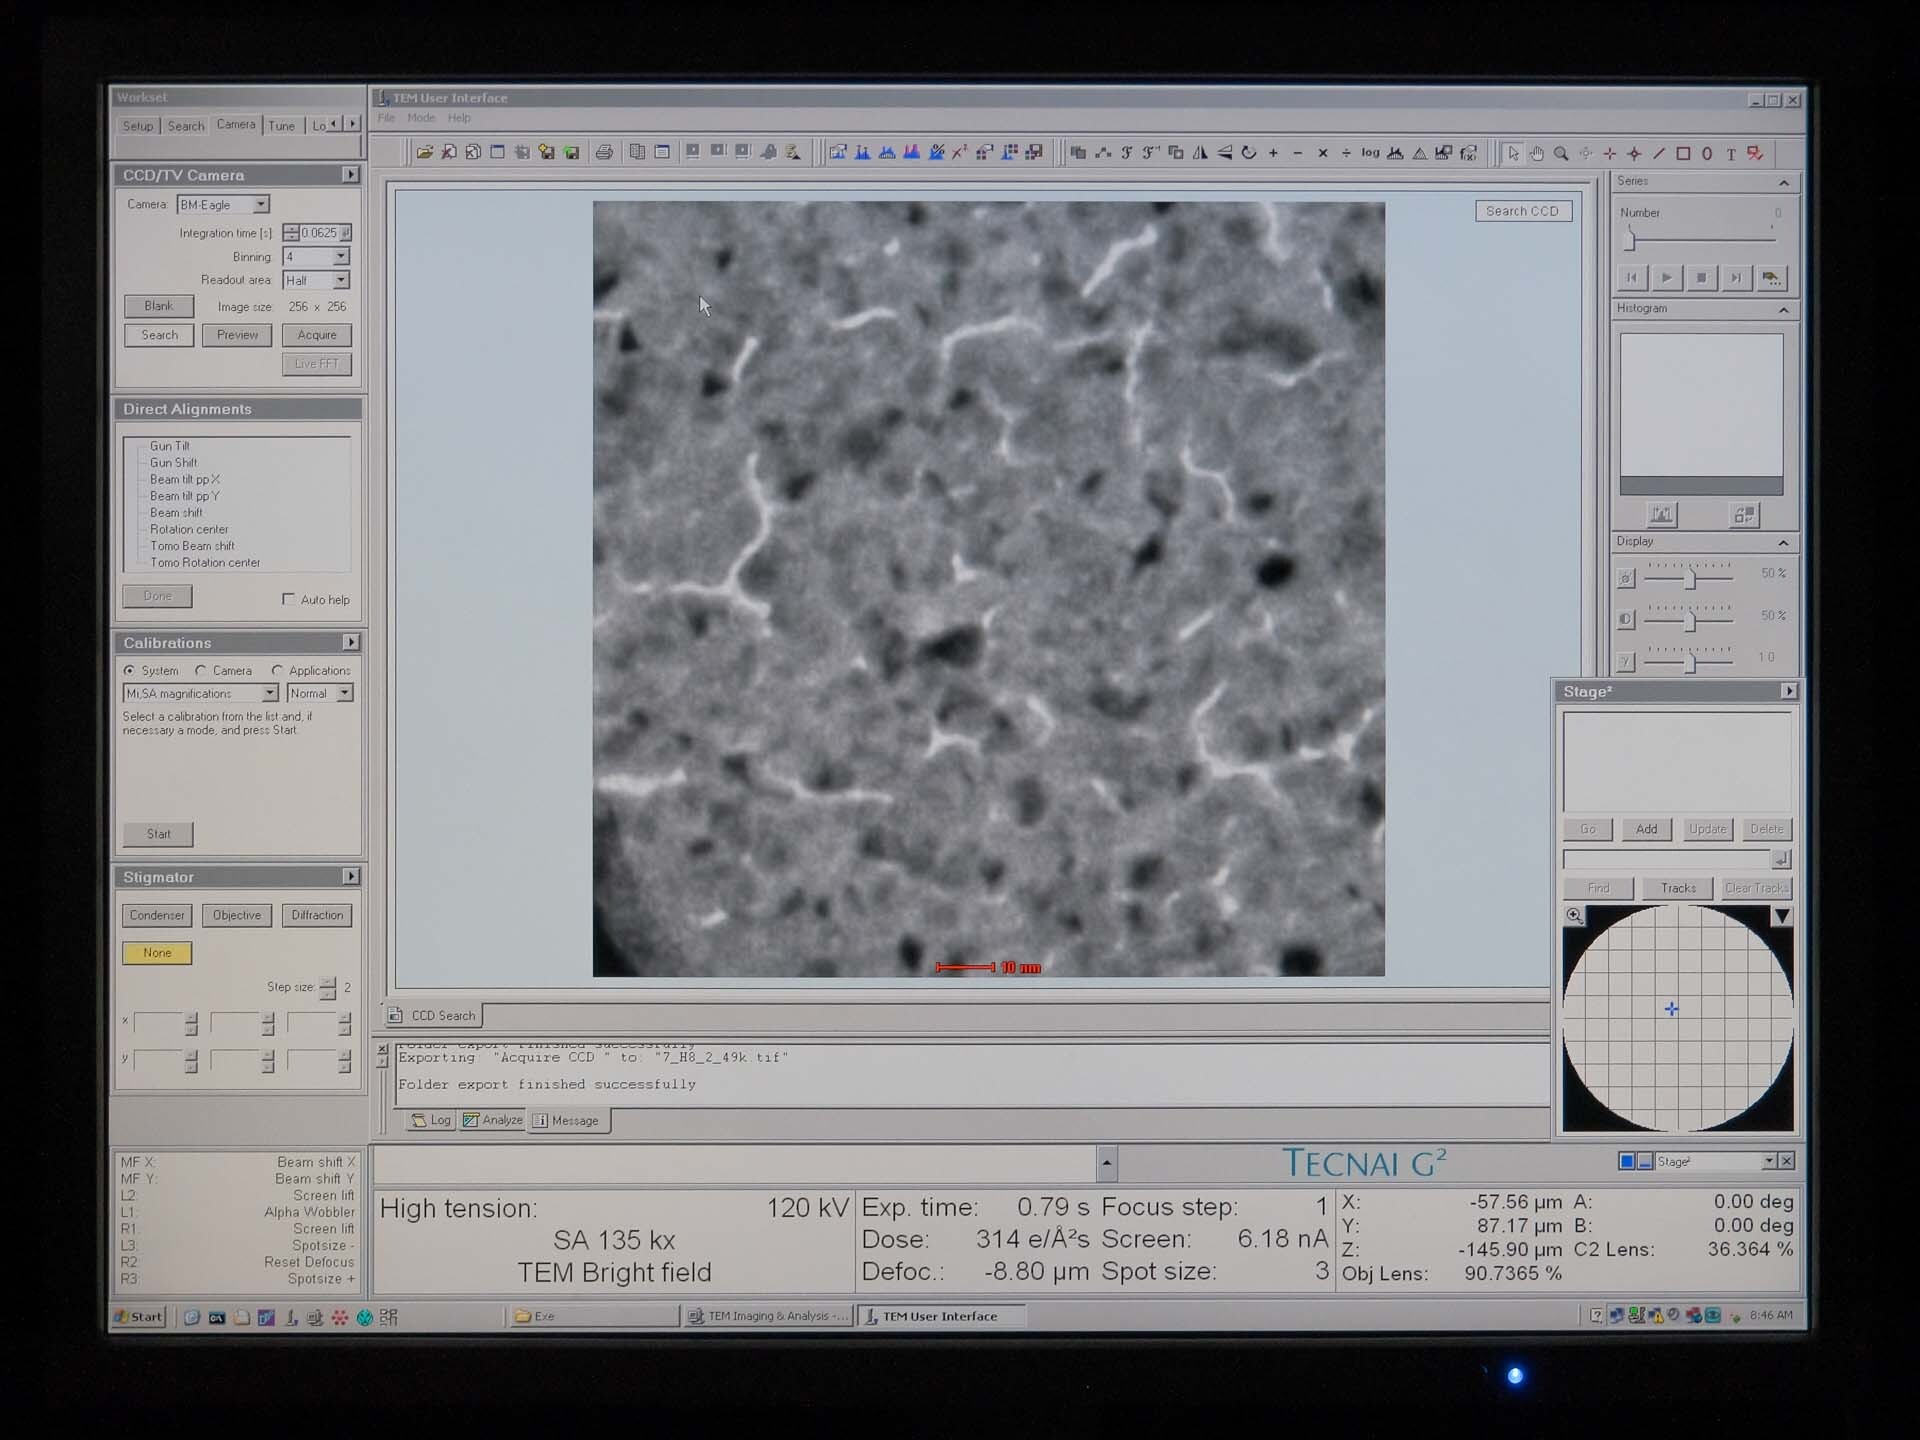Select the Camera calibration radio button
Image resolution: width=1920 pixels, height=1440 pixels.
[201, 670]
